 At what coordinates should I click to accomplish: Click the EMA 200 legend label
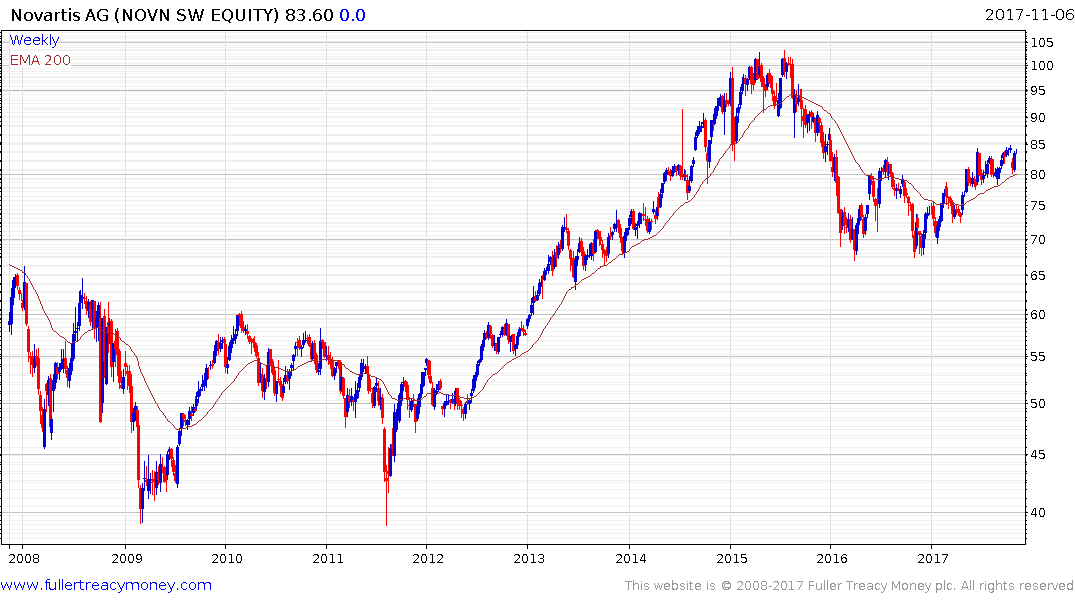pos(40,60)
